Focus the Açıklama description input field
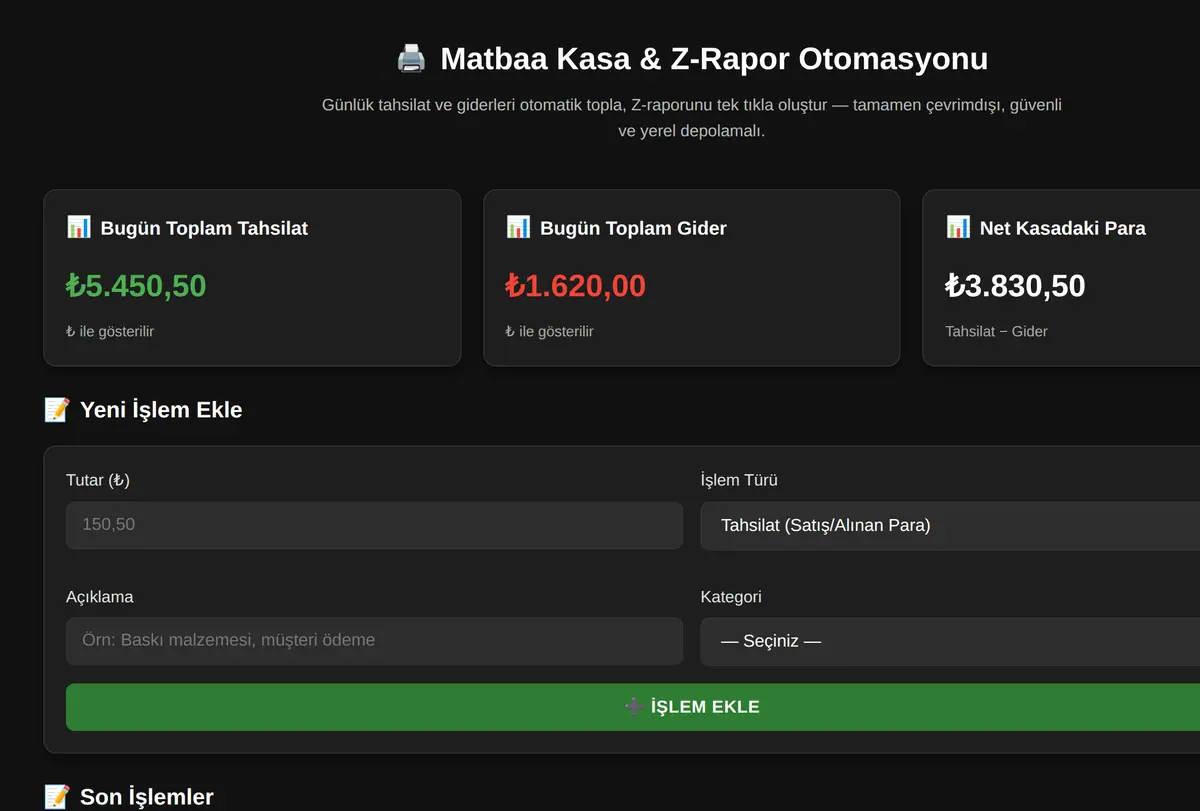Screen dimensions: 1200x811 click(374, 641)
